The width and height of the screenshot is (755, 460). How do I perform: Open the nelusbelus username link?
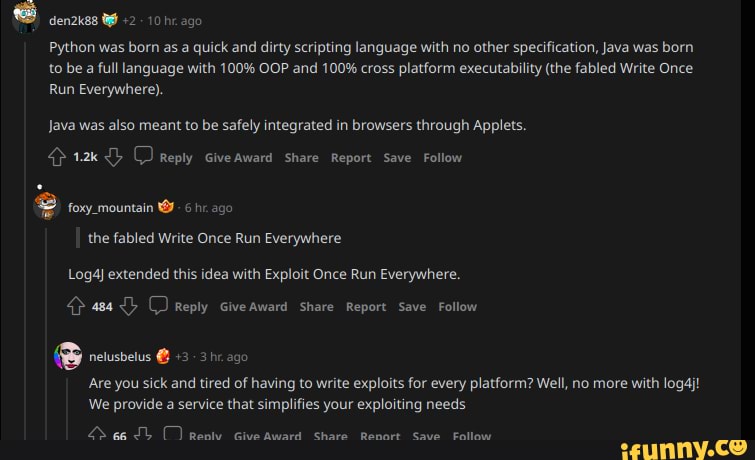[119, 356]
